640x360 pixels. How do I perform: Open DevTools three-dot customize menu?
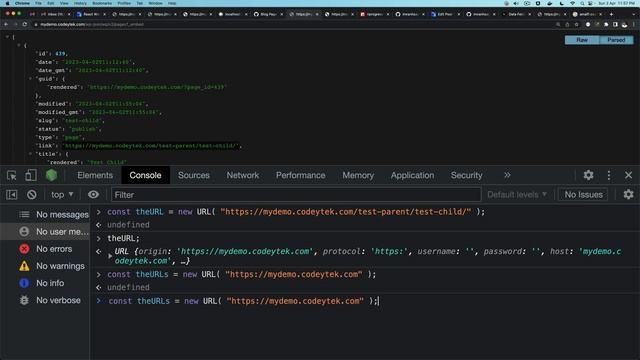coord(609,175)
